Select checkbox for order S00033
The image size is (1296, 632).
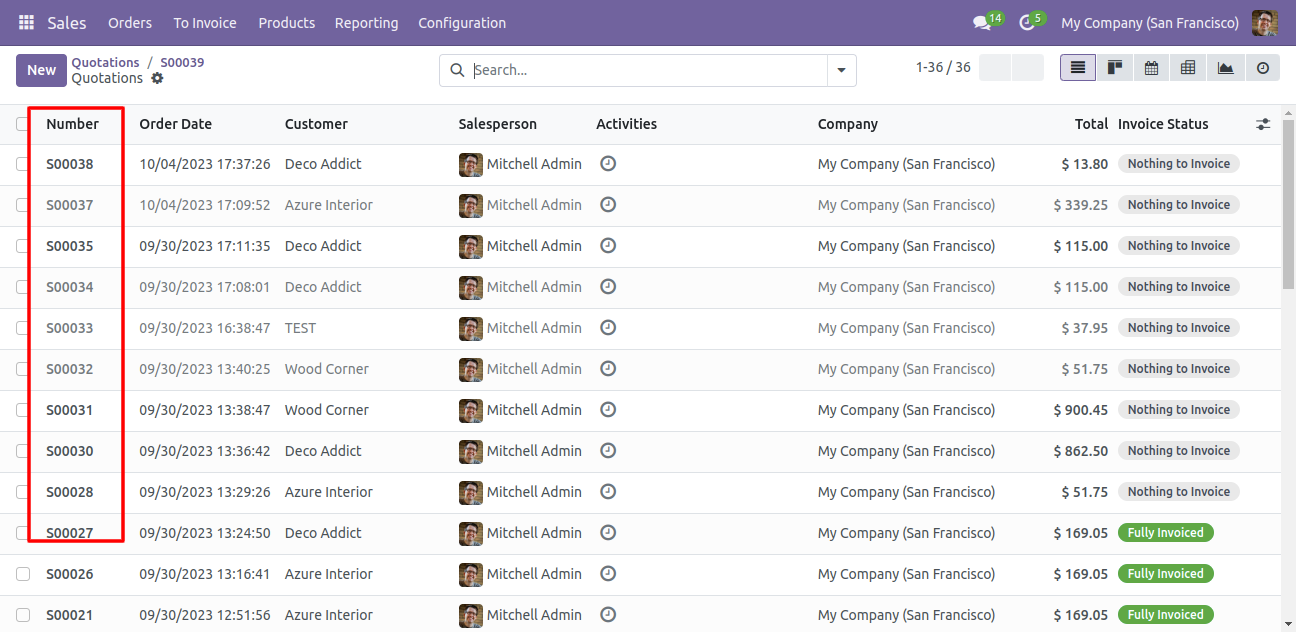coord(23,328)
